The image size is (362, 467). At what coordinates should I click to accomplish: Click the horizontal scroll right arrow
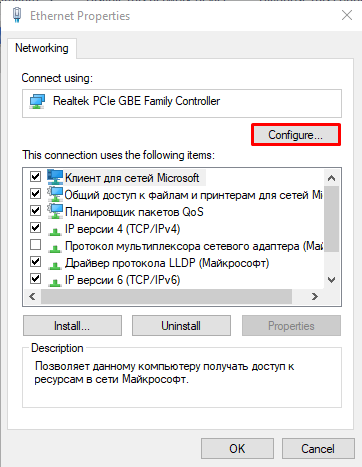click(x=314, y=296)
